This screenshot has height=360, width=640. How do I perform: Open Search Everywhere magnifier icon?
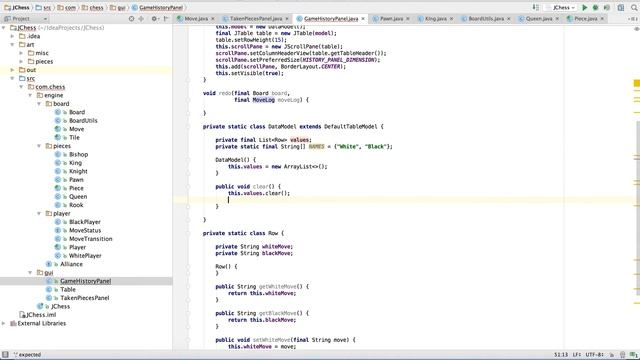634,7
